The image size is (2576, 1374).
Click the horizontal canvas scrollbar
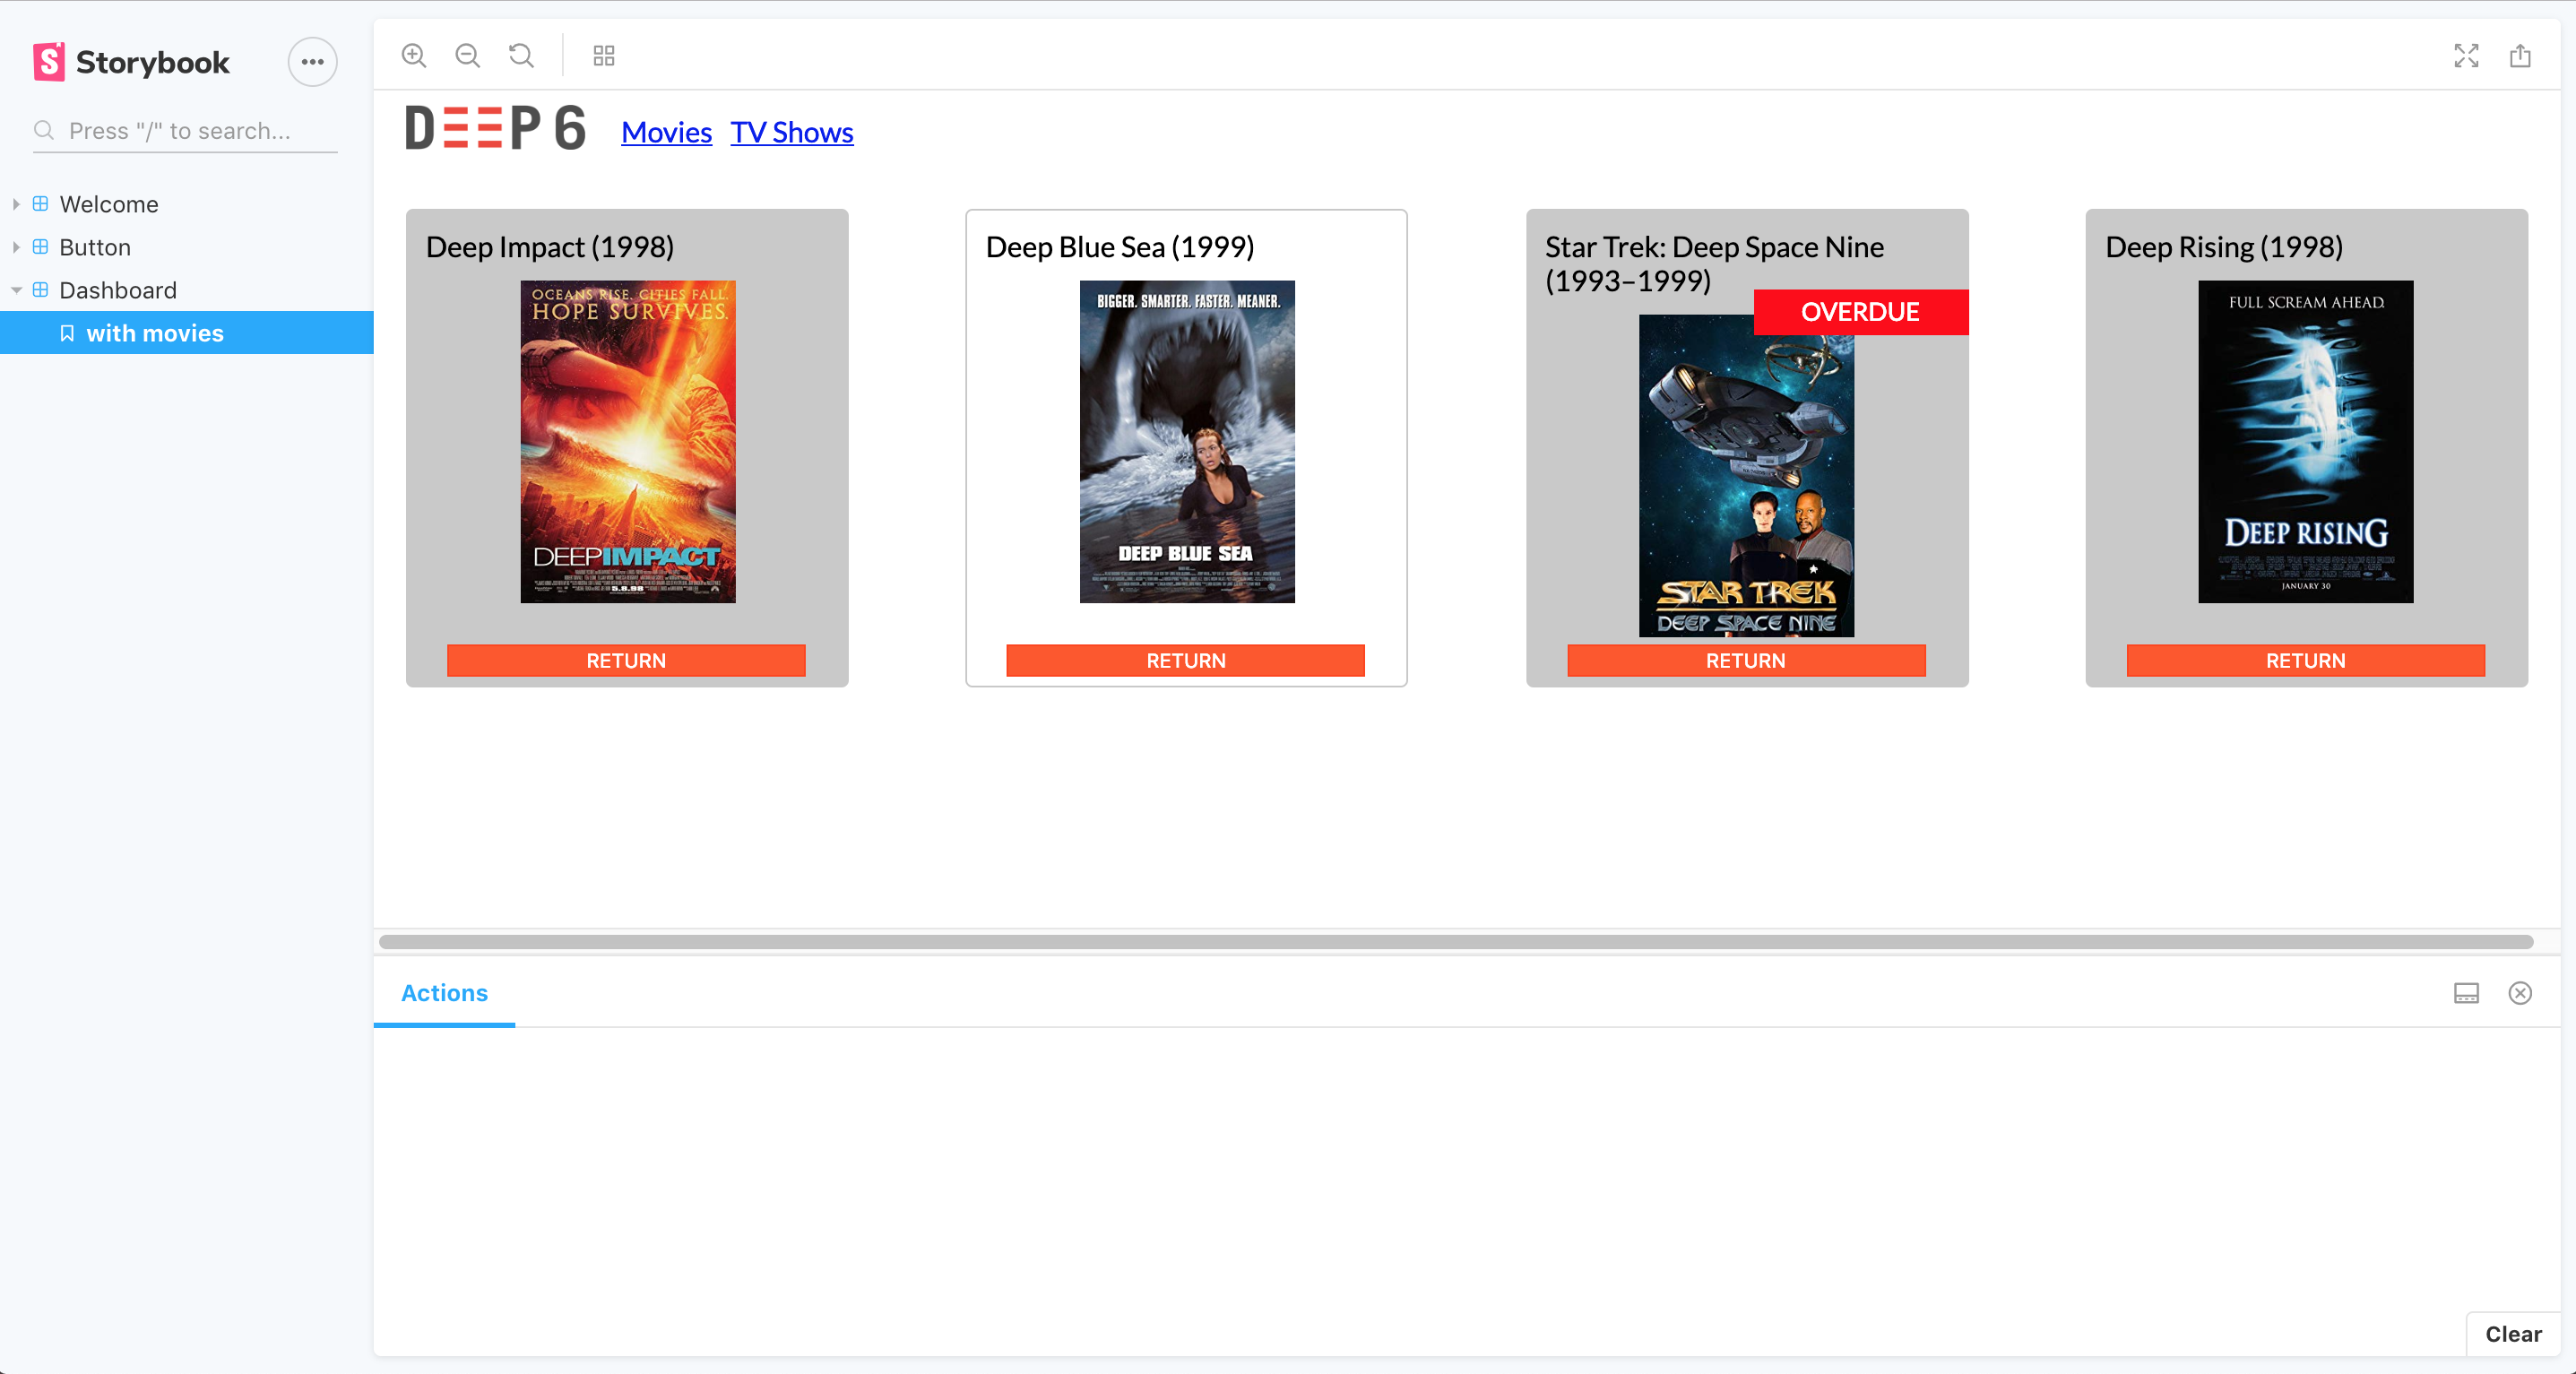coord(1455,942)
